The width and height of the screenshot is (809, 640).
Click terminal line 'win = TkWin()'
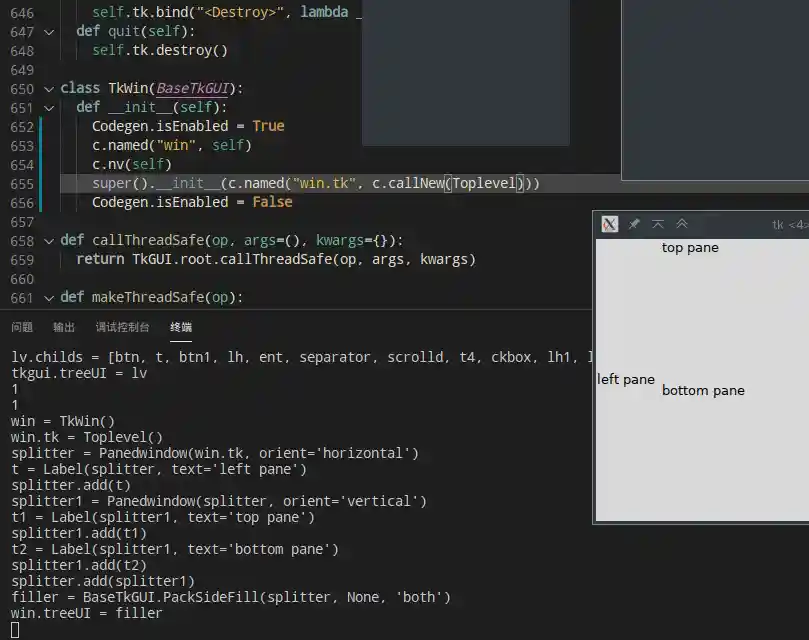click(63, 421)
